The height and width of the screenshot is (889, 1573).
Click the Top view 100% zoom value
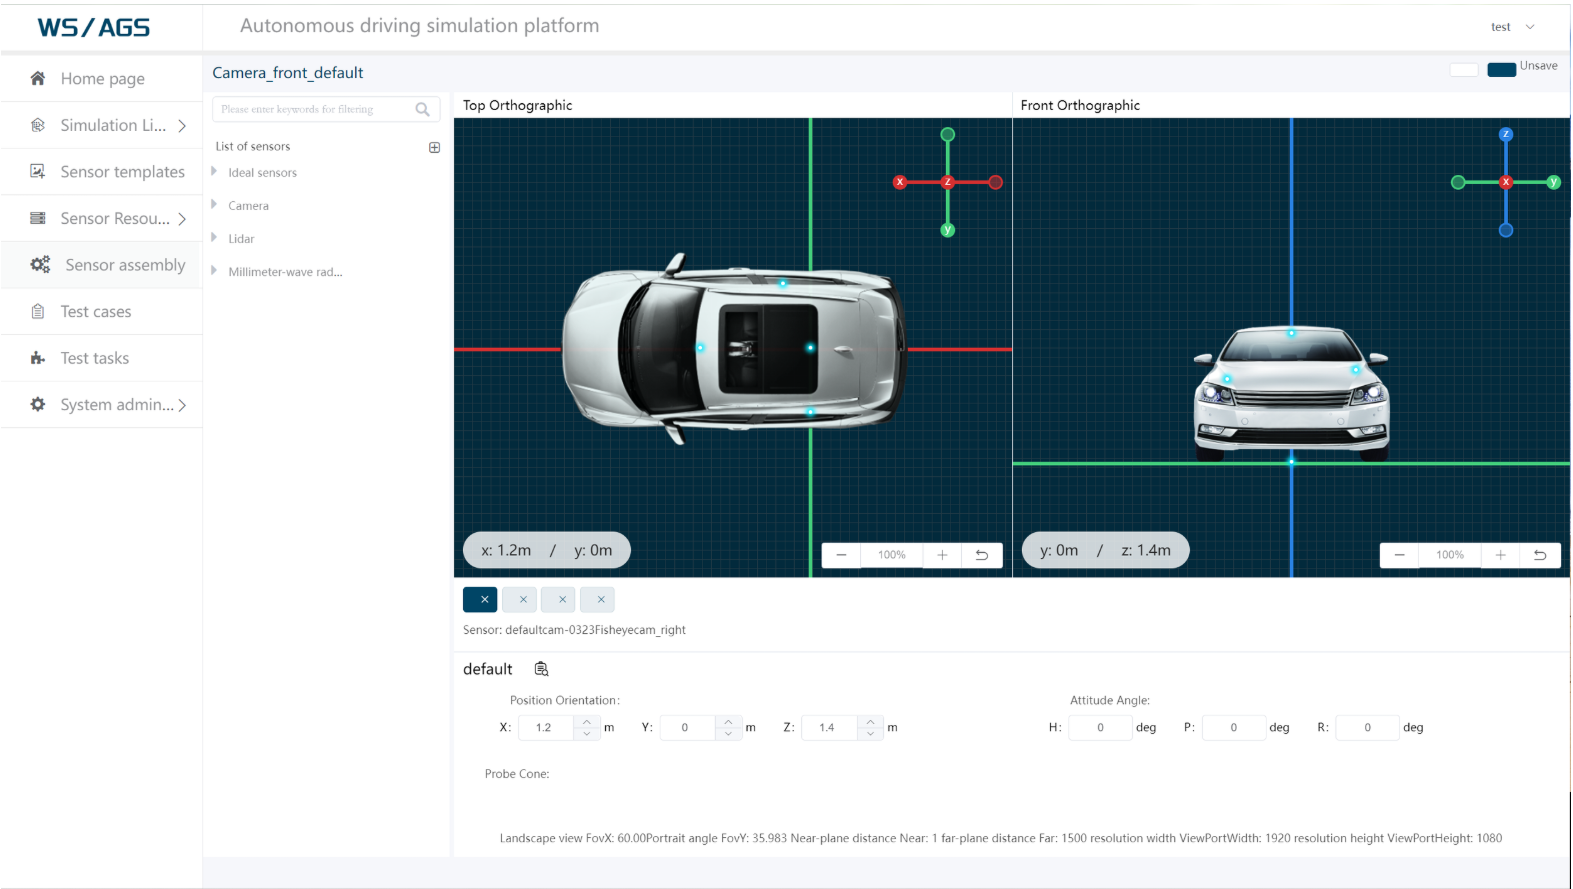pyautogui.click(x=892, y=555)
